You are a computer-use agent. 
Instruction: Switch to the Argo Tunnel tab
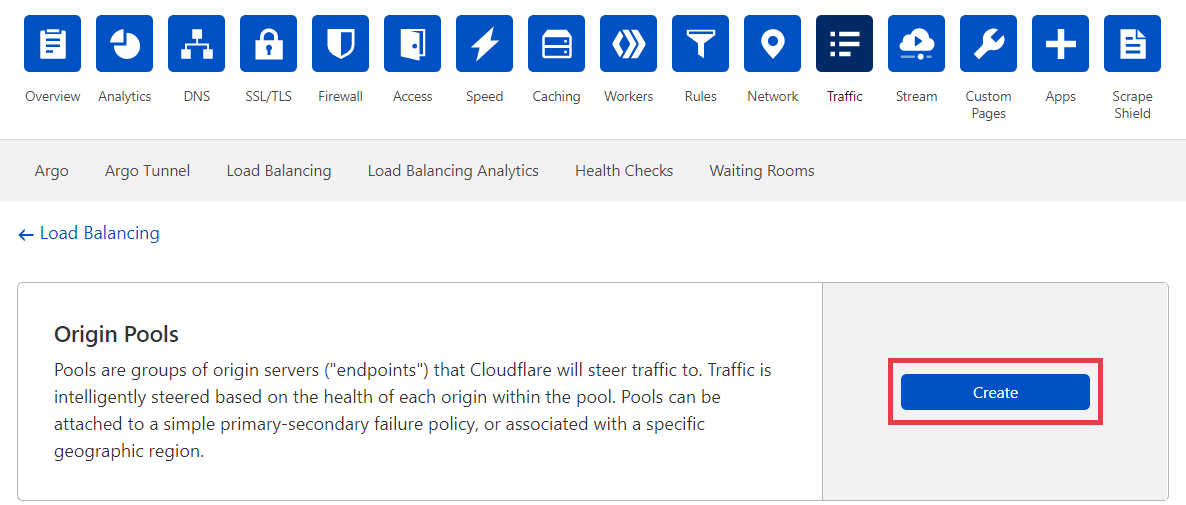[x=147, y=171]
